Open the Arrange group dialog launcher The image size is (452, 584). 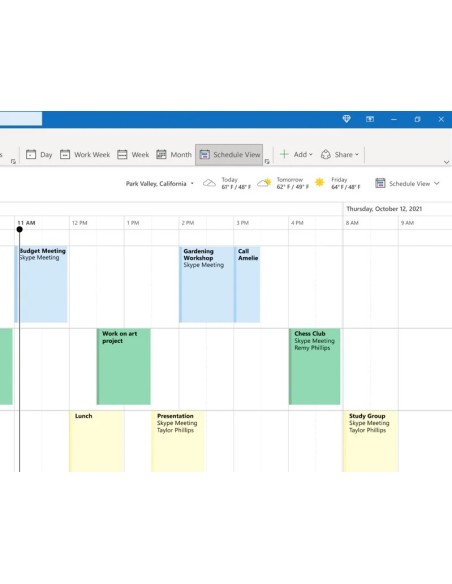[267, 162]
